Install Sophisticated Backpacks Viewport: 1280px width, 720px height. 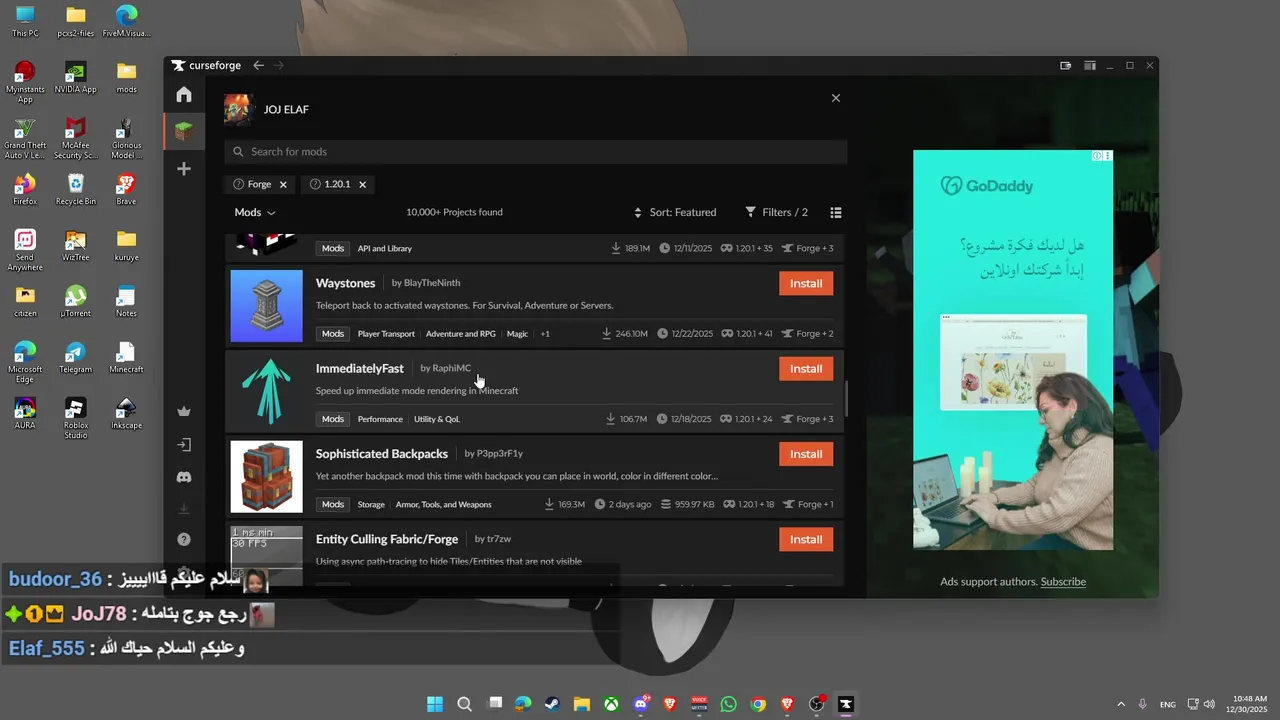click(806, 454)
